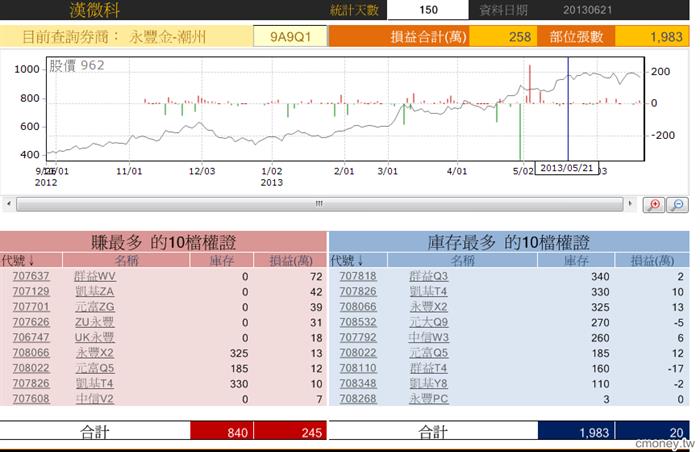Image resolution: width=700 pixels, height=452 pixels.
Task: Click the 永豐金-潮州 broker name
Action: click(168, 37)
